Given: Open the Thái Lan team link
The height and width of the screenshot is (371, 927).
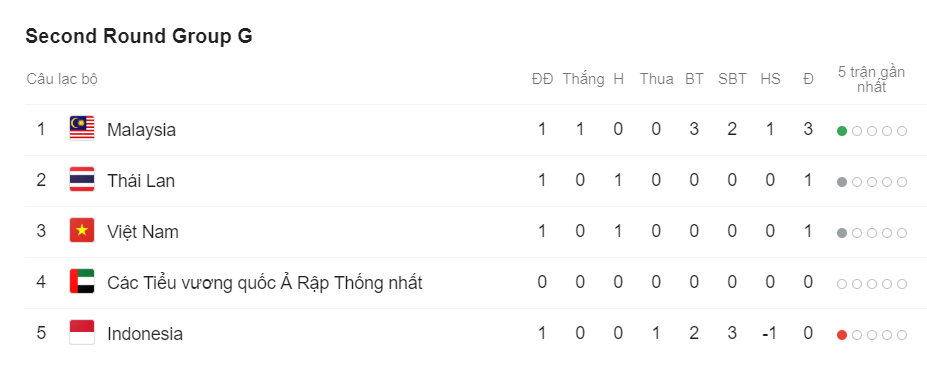Looking at the screenshot, I should point(141,180).
